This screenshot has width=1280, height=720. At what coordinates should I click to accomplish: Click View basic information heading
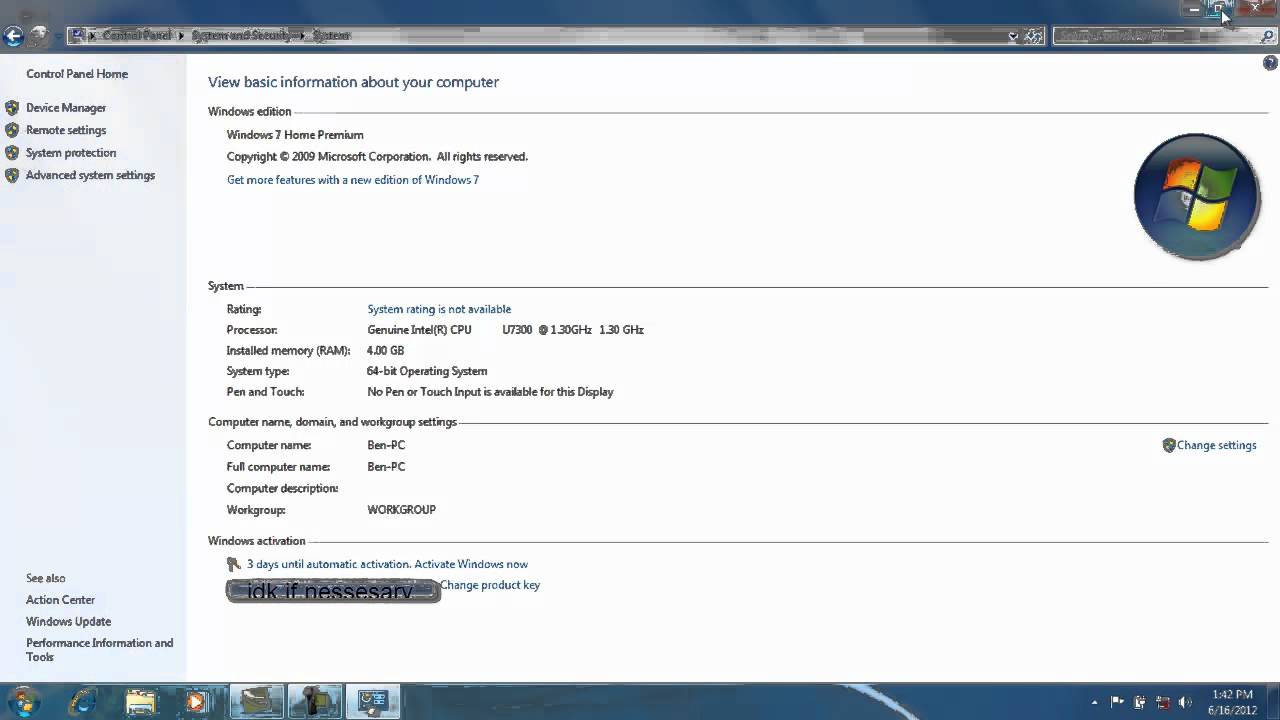353,82
